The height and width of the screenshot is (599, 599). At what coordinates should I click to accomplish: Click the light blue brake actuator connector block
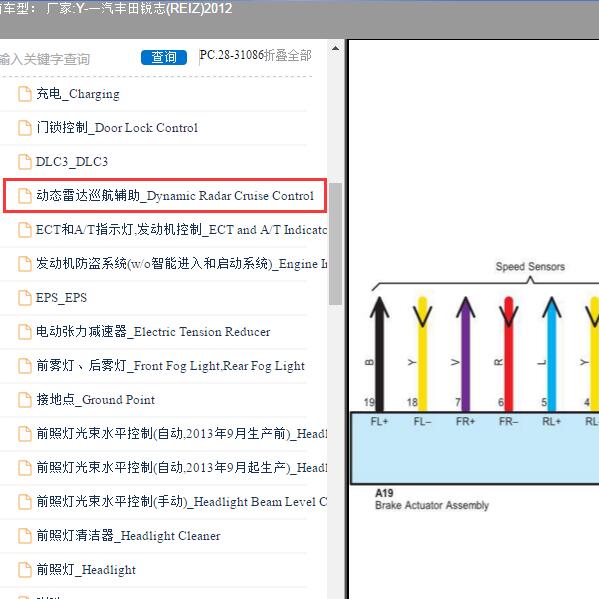point(474,448)
